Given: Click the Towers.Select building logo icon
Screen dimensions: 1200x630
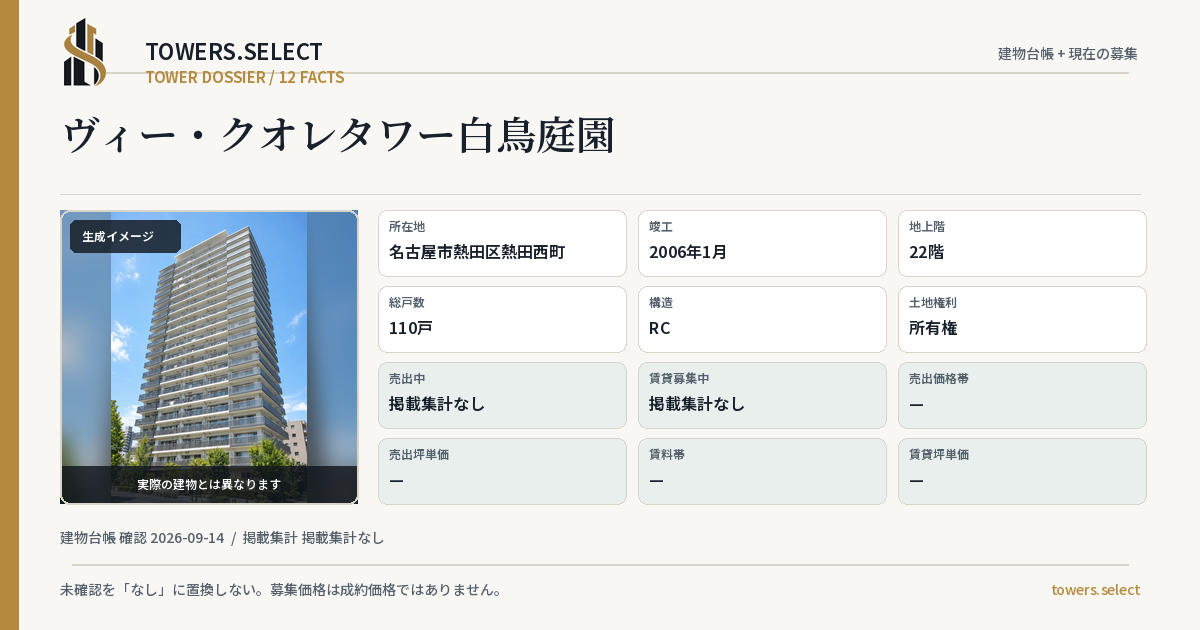Looking at the screenshot, I should [85, 52].
